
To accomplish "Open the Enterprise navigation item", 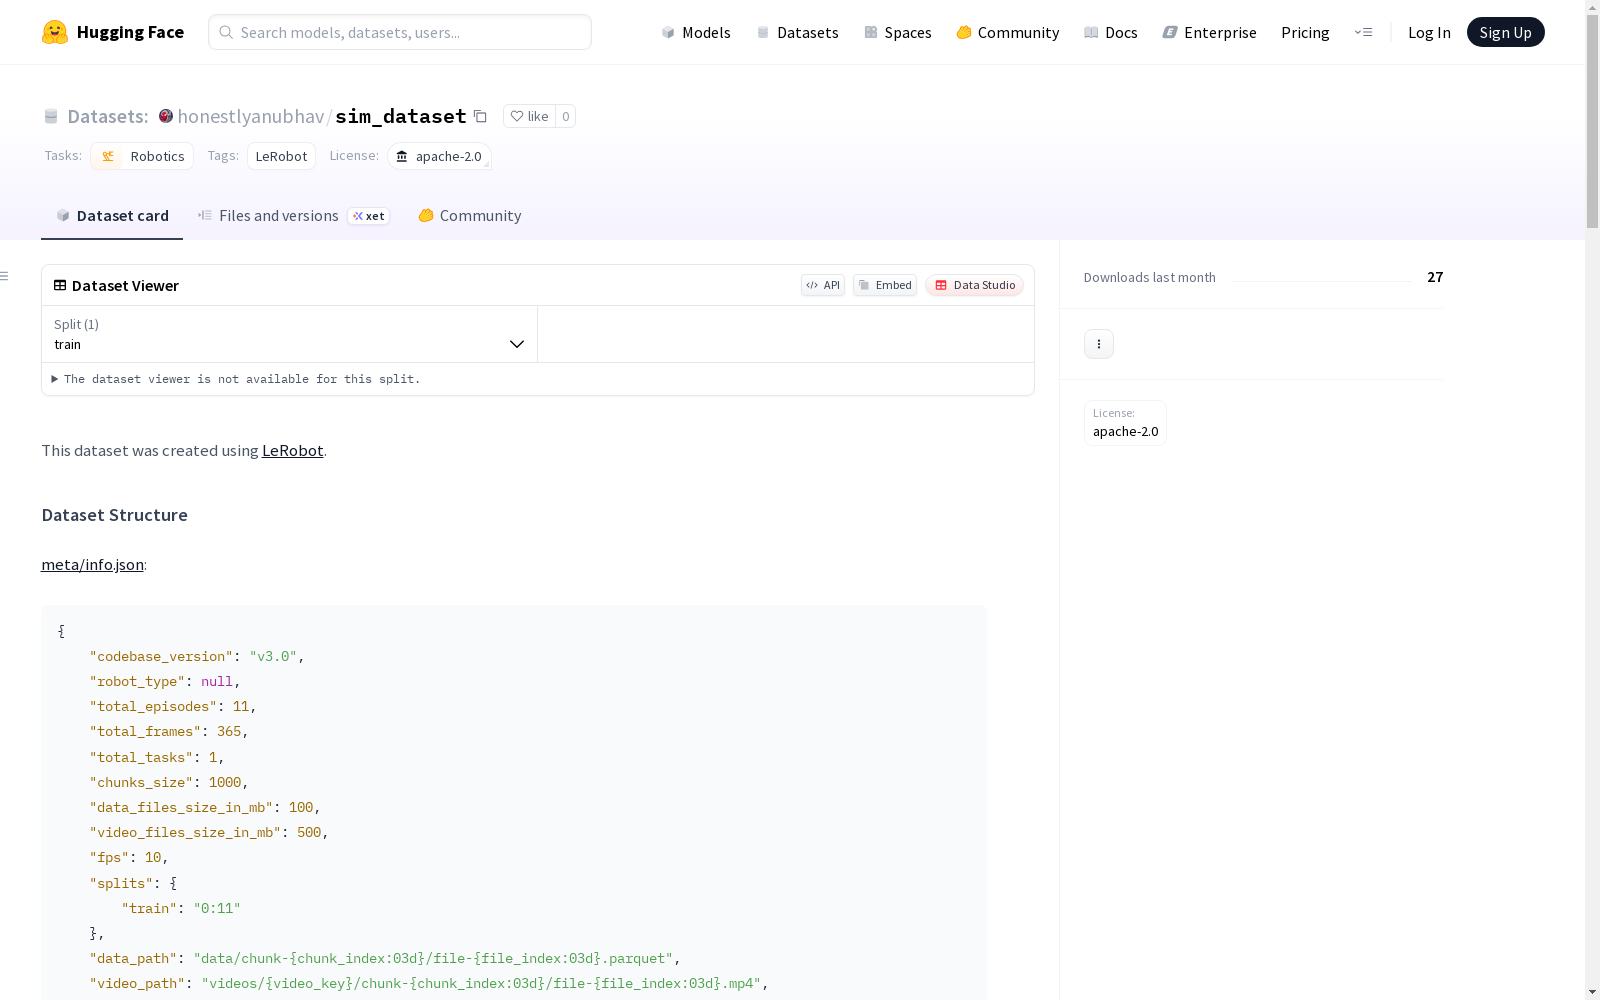I will (x=1210, y=32).
